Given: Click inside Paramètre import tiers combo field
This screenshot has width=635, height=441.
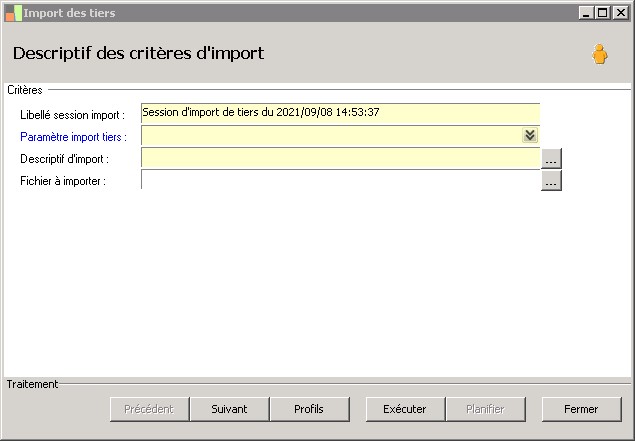Looking at the screenshot, I should pyautogui.click(x=331, y=136).
